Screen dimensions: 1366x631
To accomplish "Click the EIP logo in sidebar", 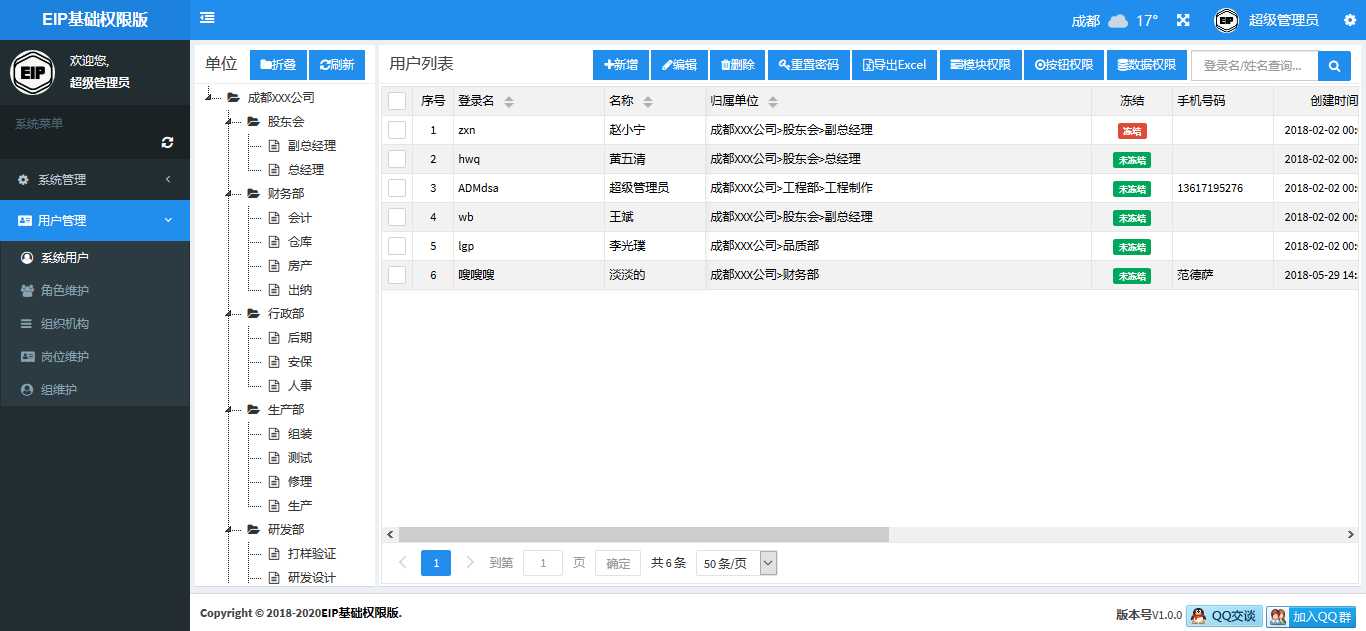I will pyautogui.click(x=32, y=73).
